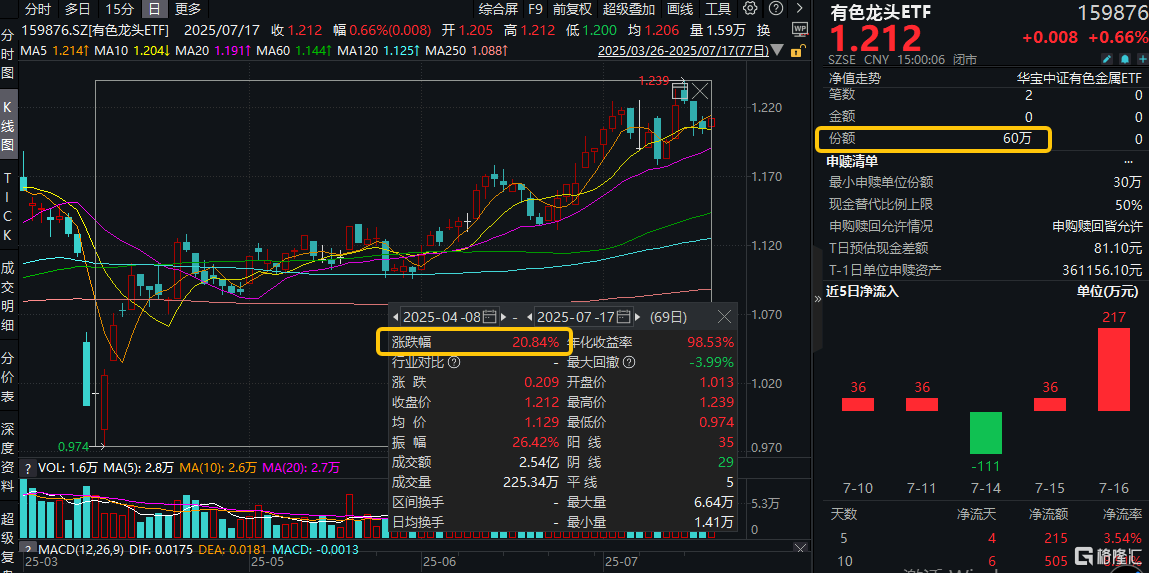Step start date backward with left arrow

tap(396, 317)
